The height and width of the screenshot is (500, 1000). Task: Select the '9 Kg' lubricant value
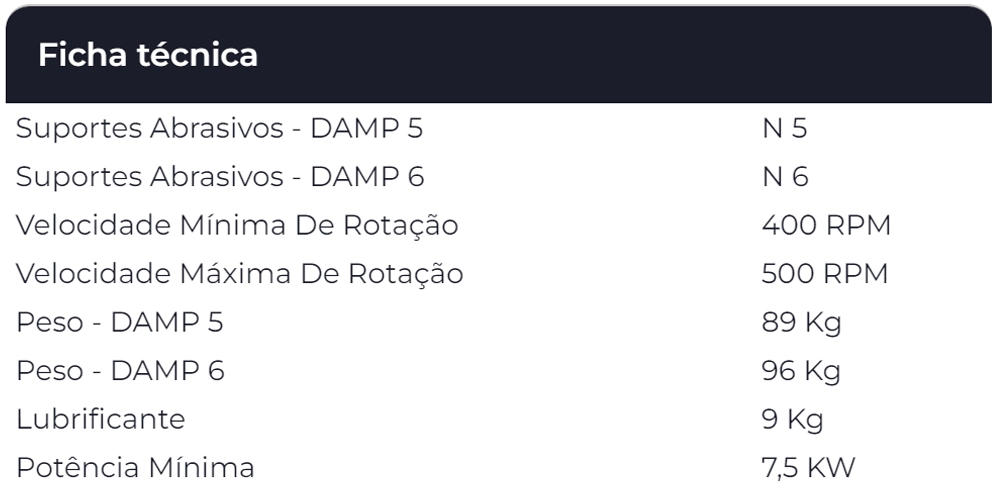click(792, 420)
